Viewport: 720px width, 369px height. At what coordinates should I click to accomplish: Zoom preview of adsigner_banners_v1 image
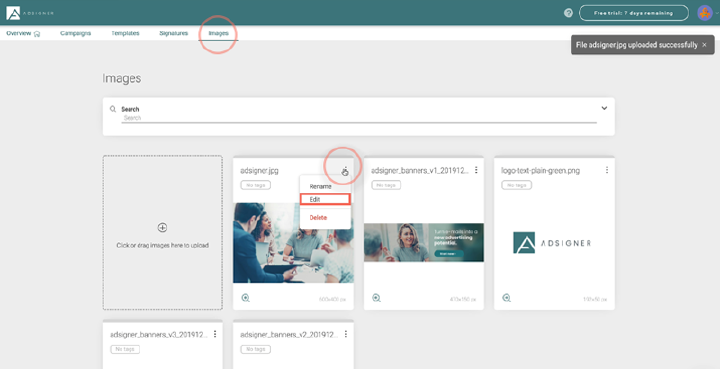377,298
